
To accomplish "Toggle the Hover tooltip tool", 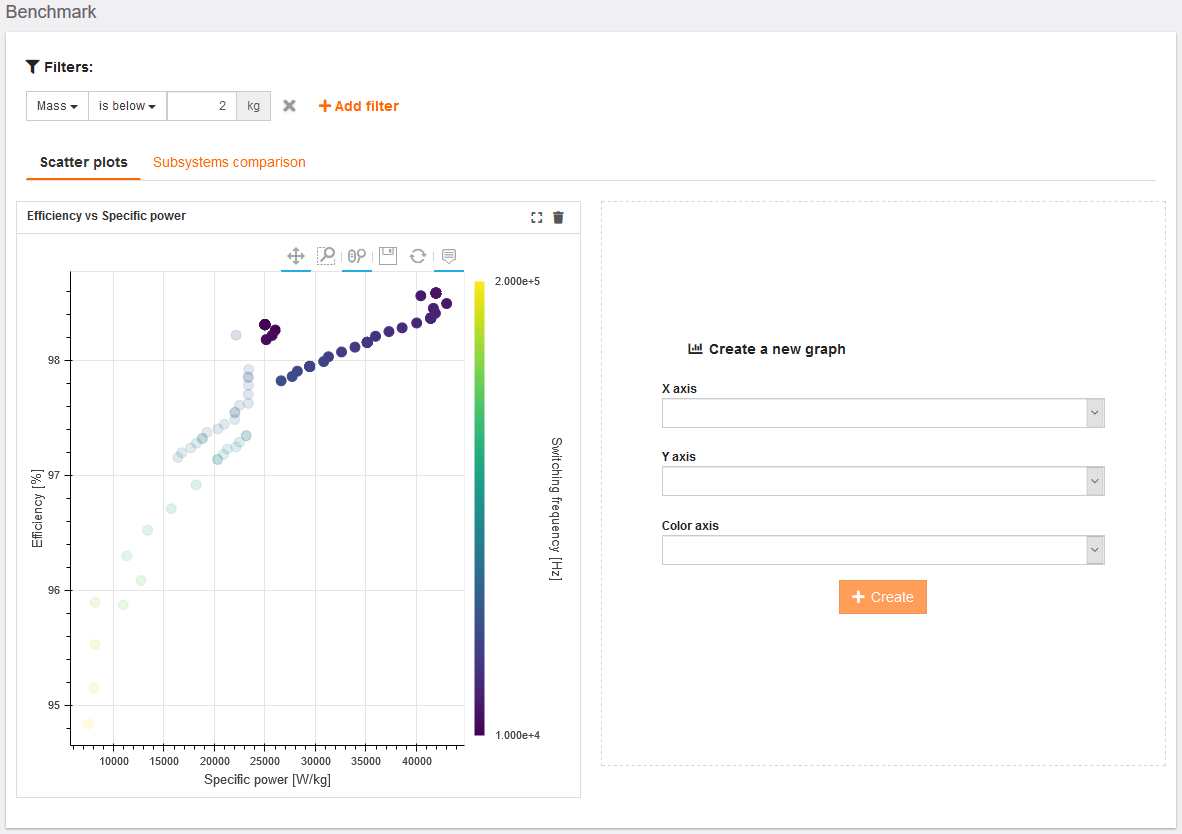I will 449,256.
